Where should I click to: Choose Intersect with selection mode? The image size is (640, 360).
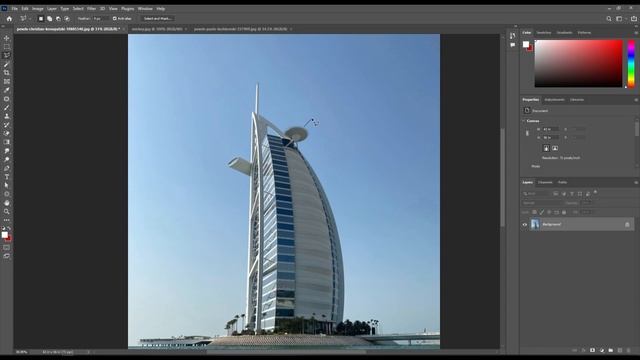point(67,18)
